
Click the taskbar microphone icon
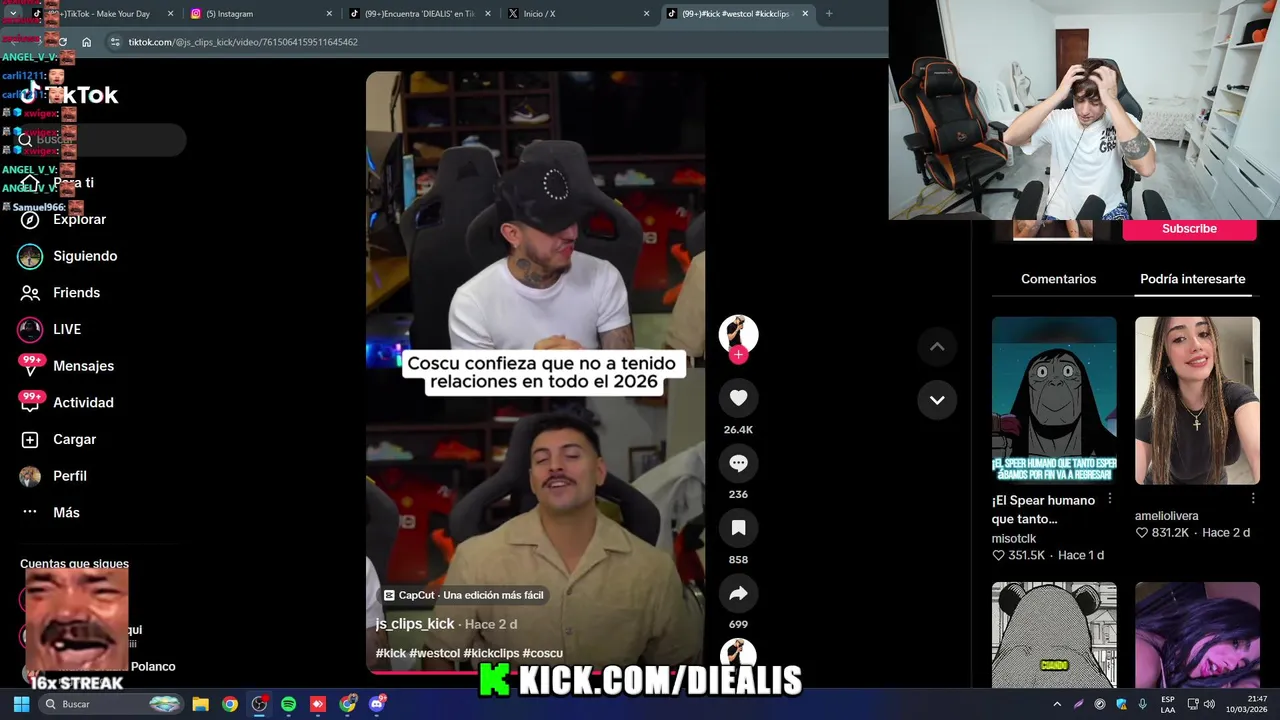[x=1142, y=704]
